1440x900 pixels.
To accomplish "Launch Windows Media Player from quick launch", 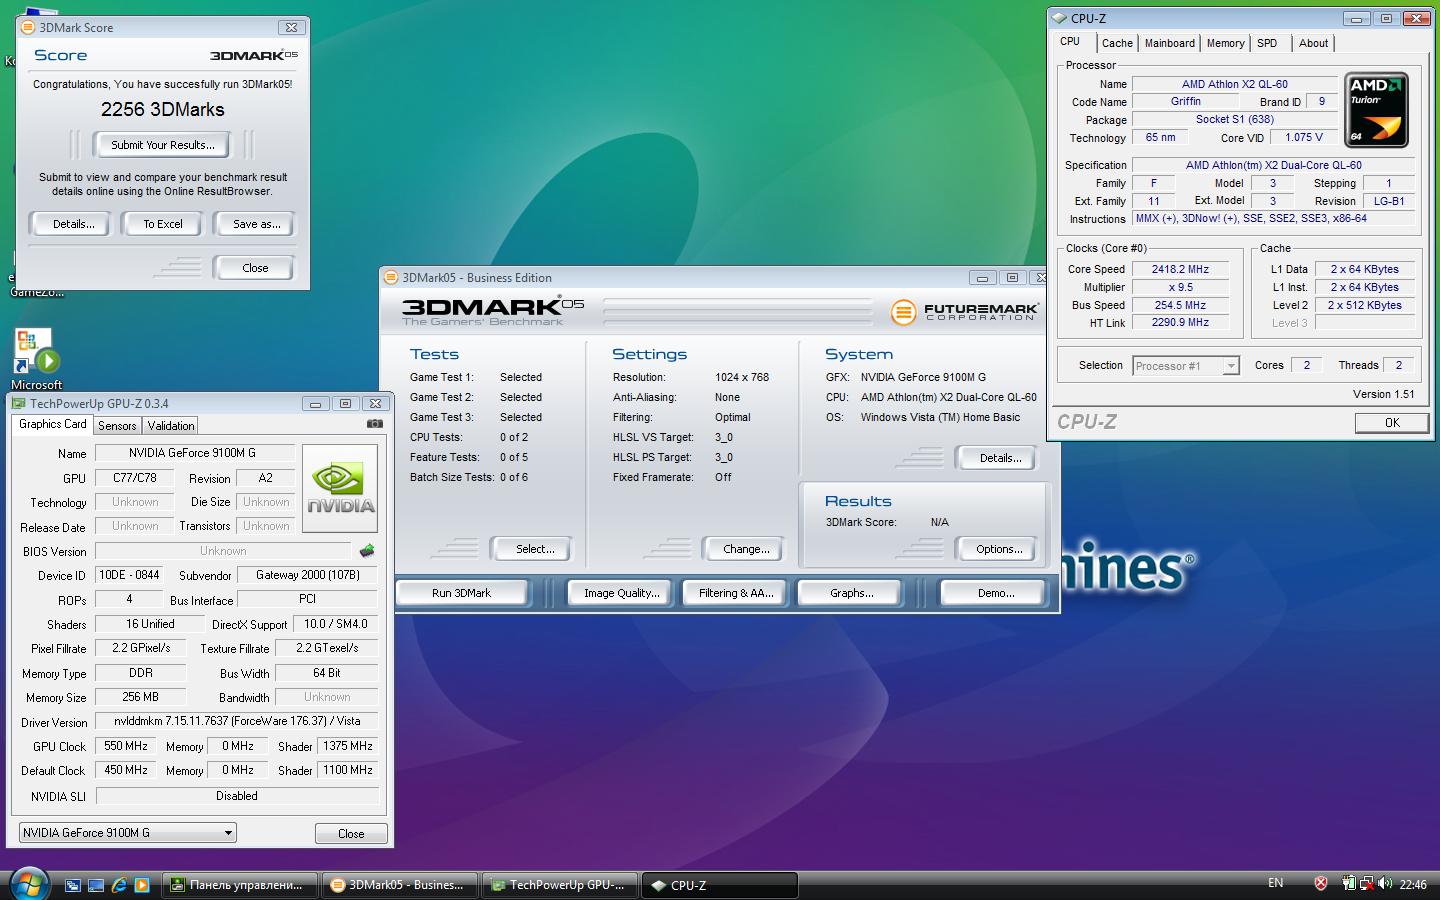I will (142, 885).
